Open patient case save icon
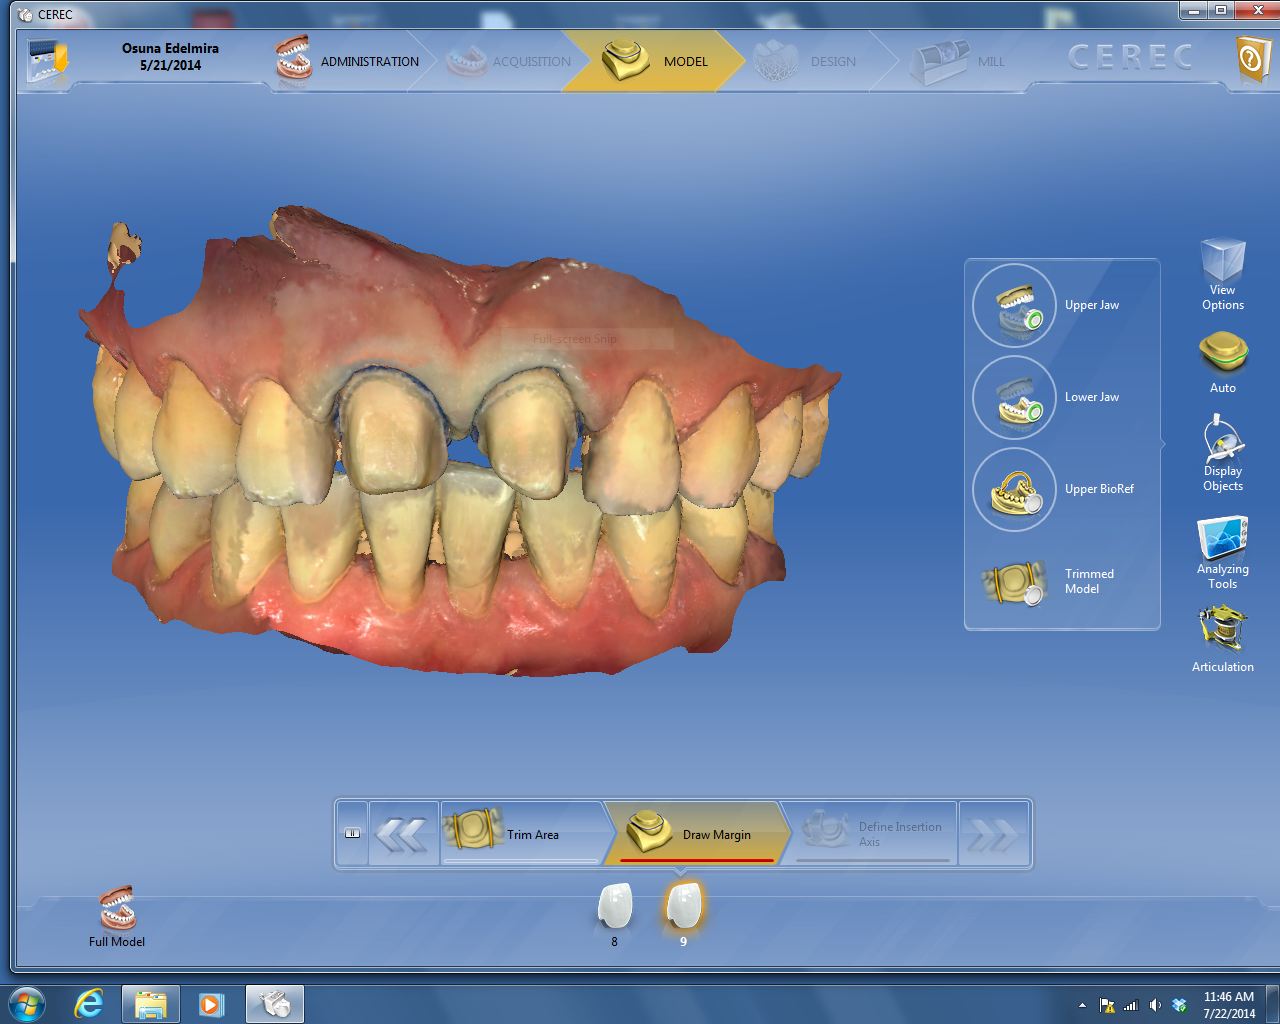 click(47, 60)
